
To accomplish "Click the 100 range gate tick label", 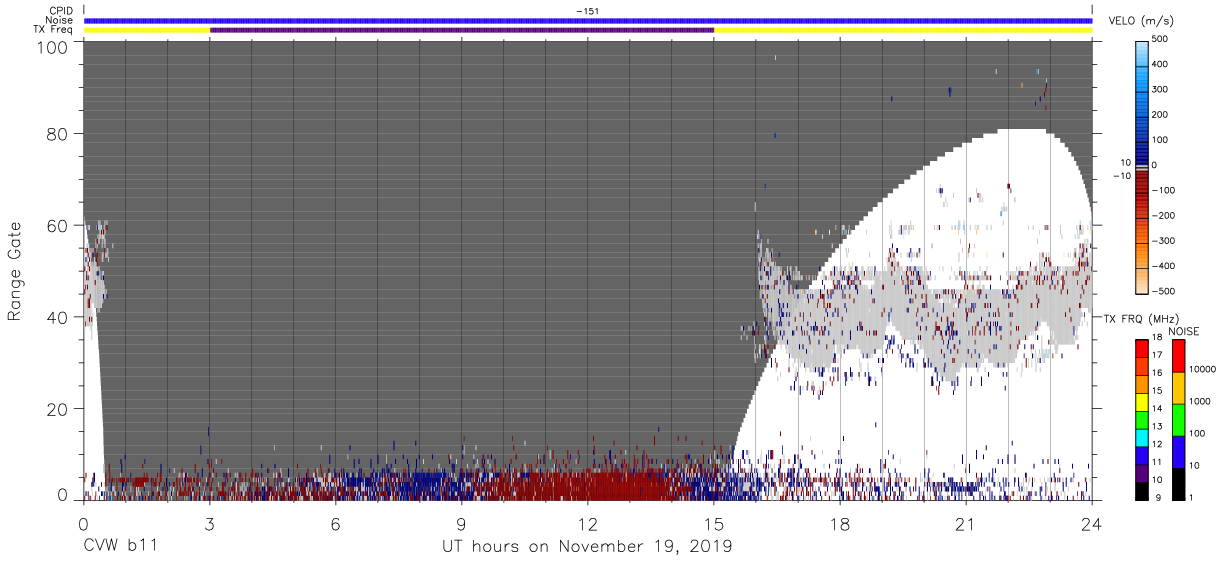I will [x=52, y=46].
